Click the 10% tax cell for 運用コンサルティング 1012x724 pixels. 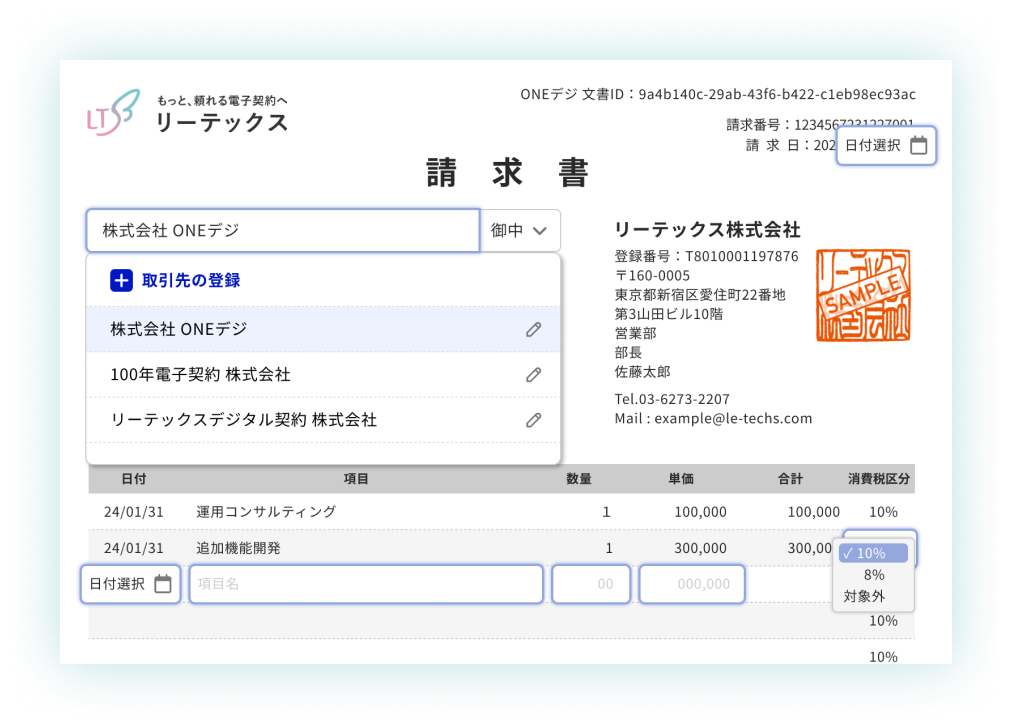(883, 512)
